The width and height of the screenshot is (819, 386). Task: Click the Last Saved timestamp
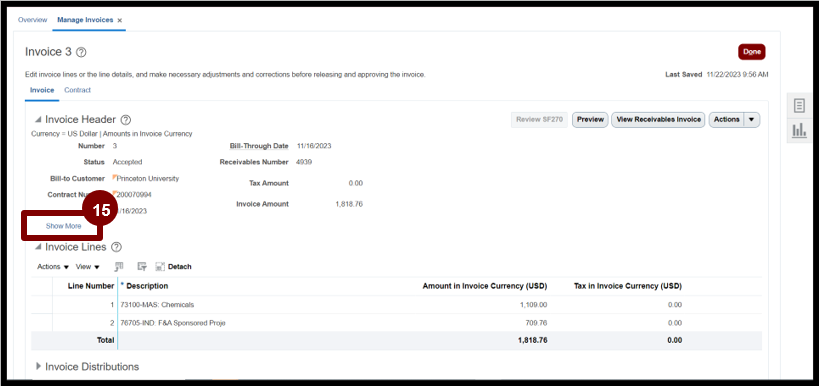click(737, 75)
